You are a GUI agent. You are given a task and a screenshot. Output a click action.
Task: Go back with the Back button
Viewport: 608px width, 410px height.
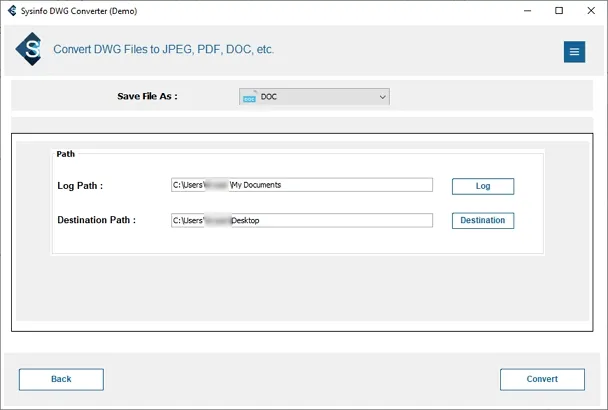click(x=61, y=379)
